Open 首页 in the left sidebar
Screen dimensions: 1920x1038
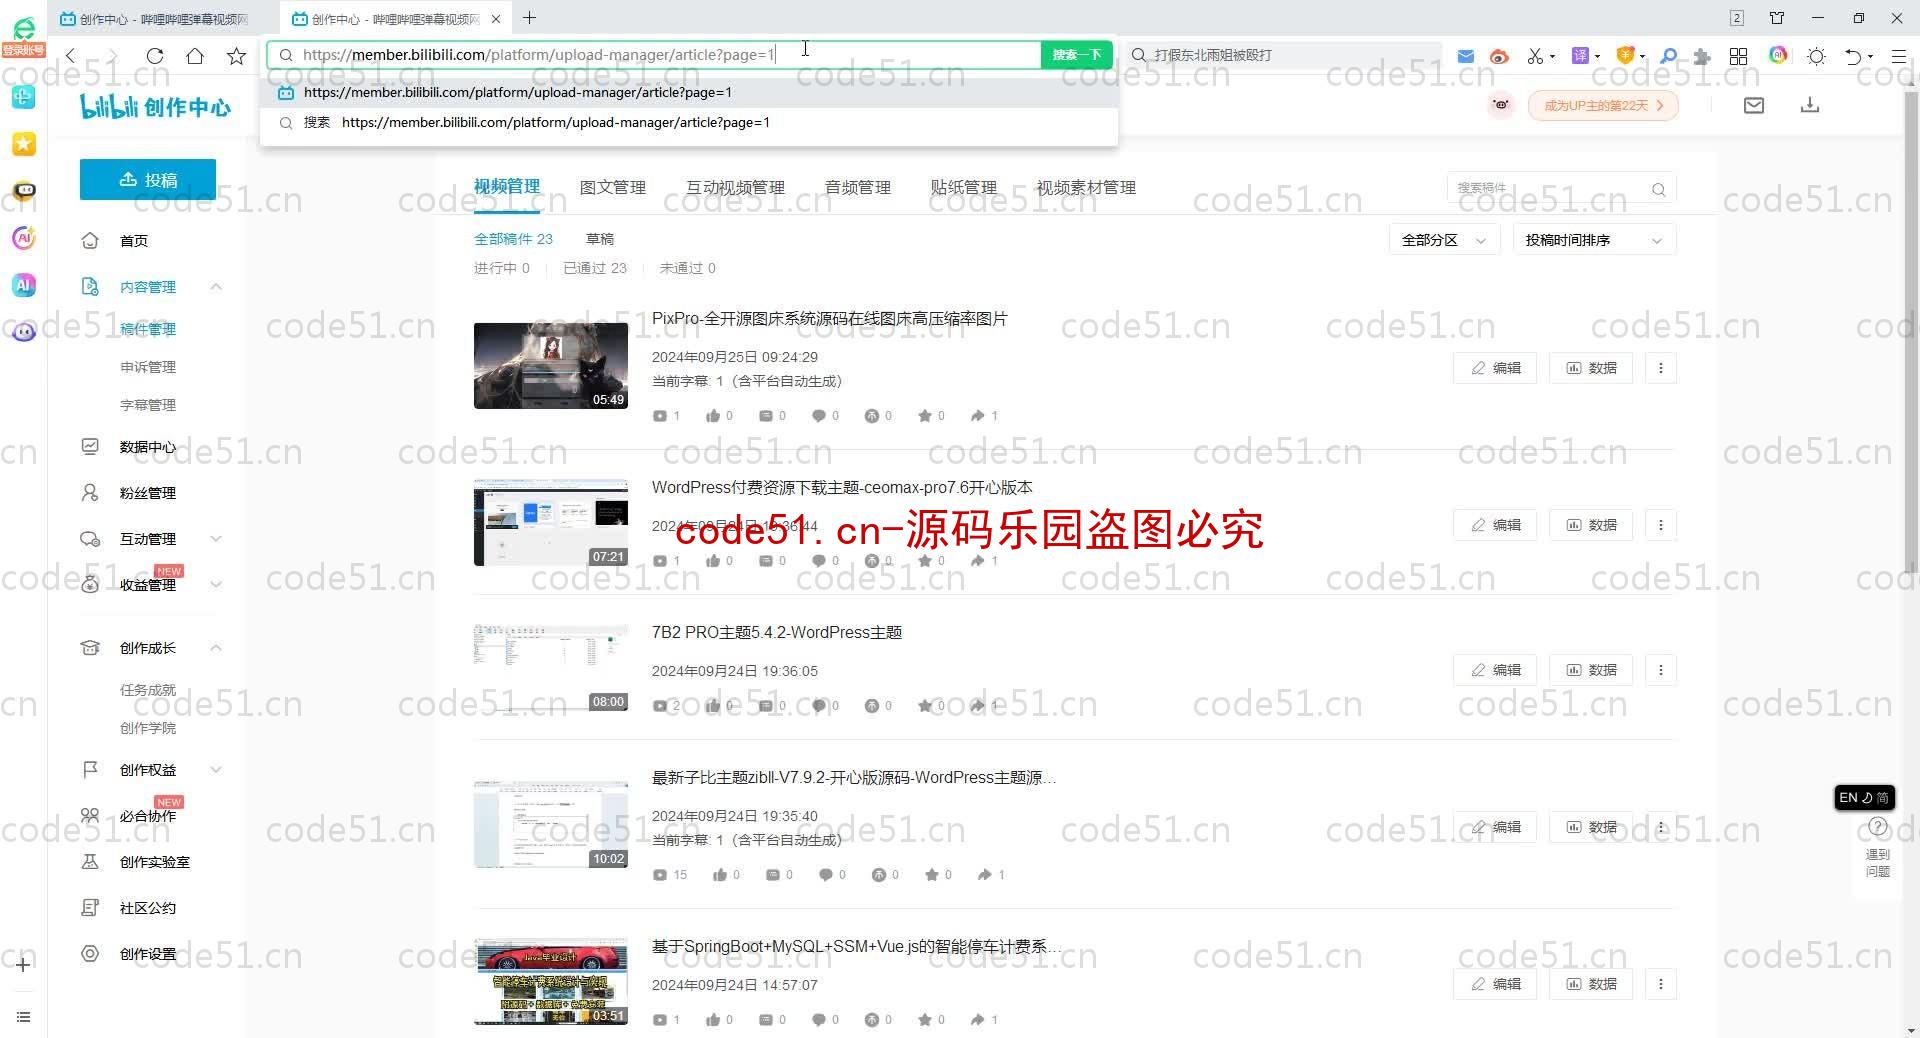pos(133,241)
